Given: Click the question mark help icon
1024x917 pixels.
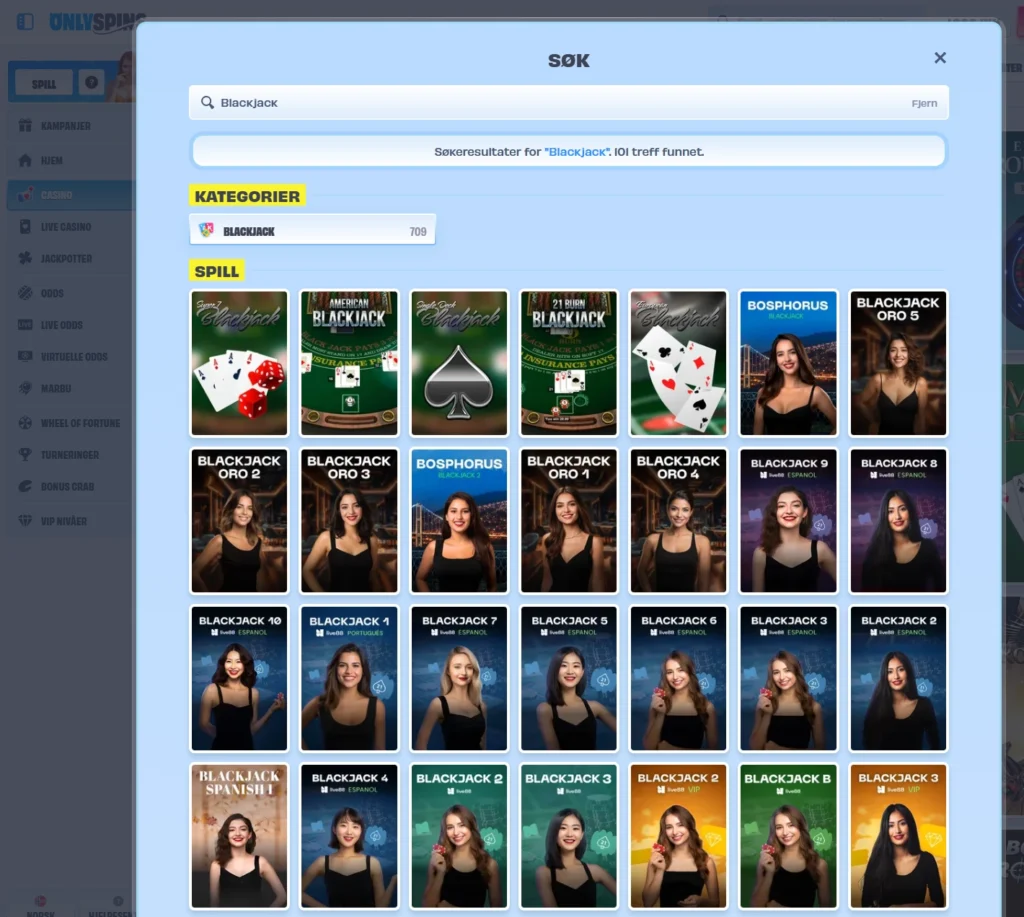Looking at the screenshot, I should point(92,83).
